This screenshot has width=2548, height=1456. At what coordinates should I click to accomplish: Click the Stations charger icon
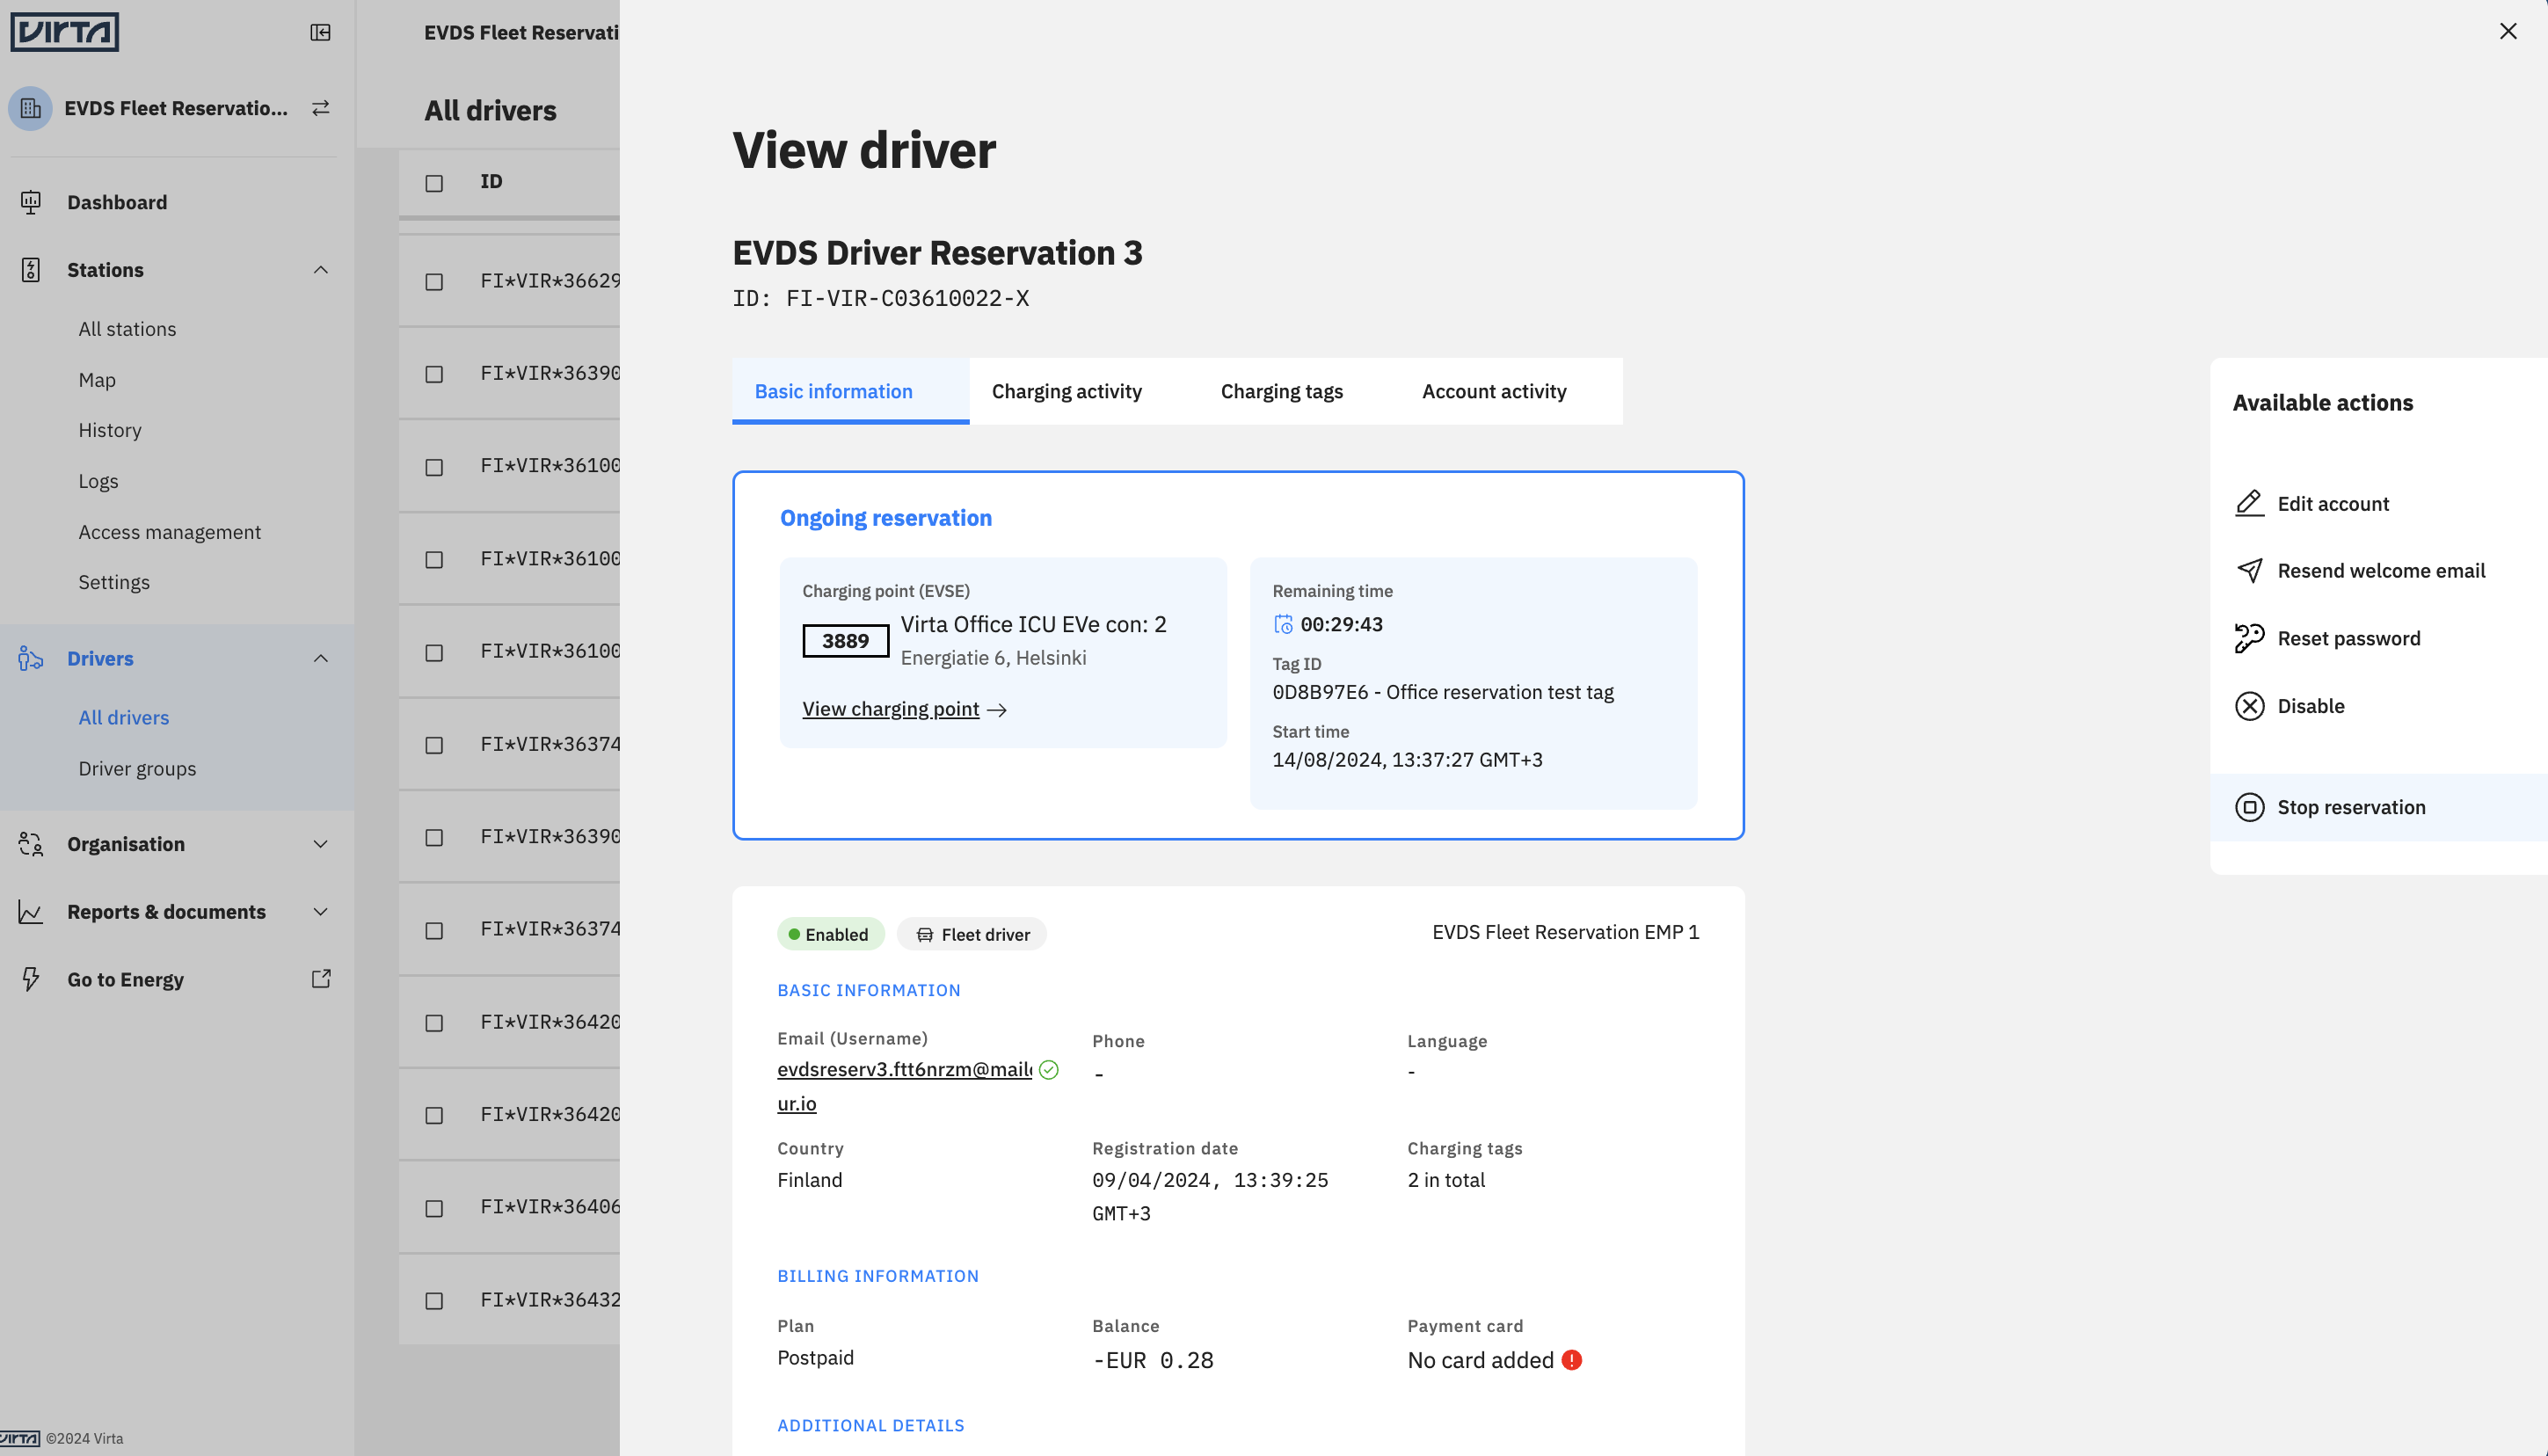(x=31, y=270)
